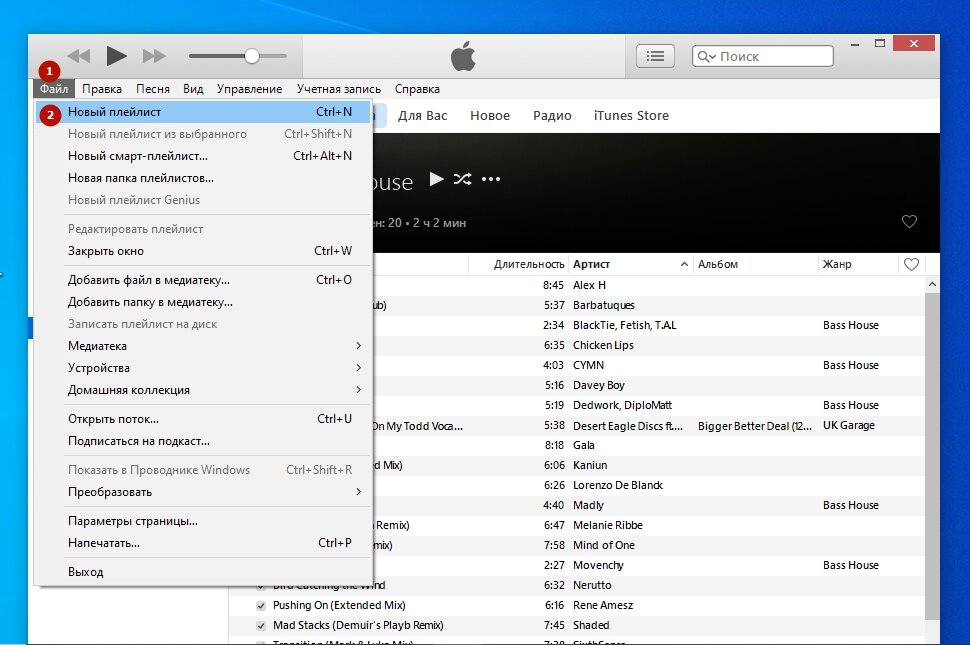970x645 pixels.
Task: Open the Вид menu
Action: click(x=193, y=88)
